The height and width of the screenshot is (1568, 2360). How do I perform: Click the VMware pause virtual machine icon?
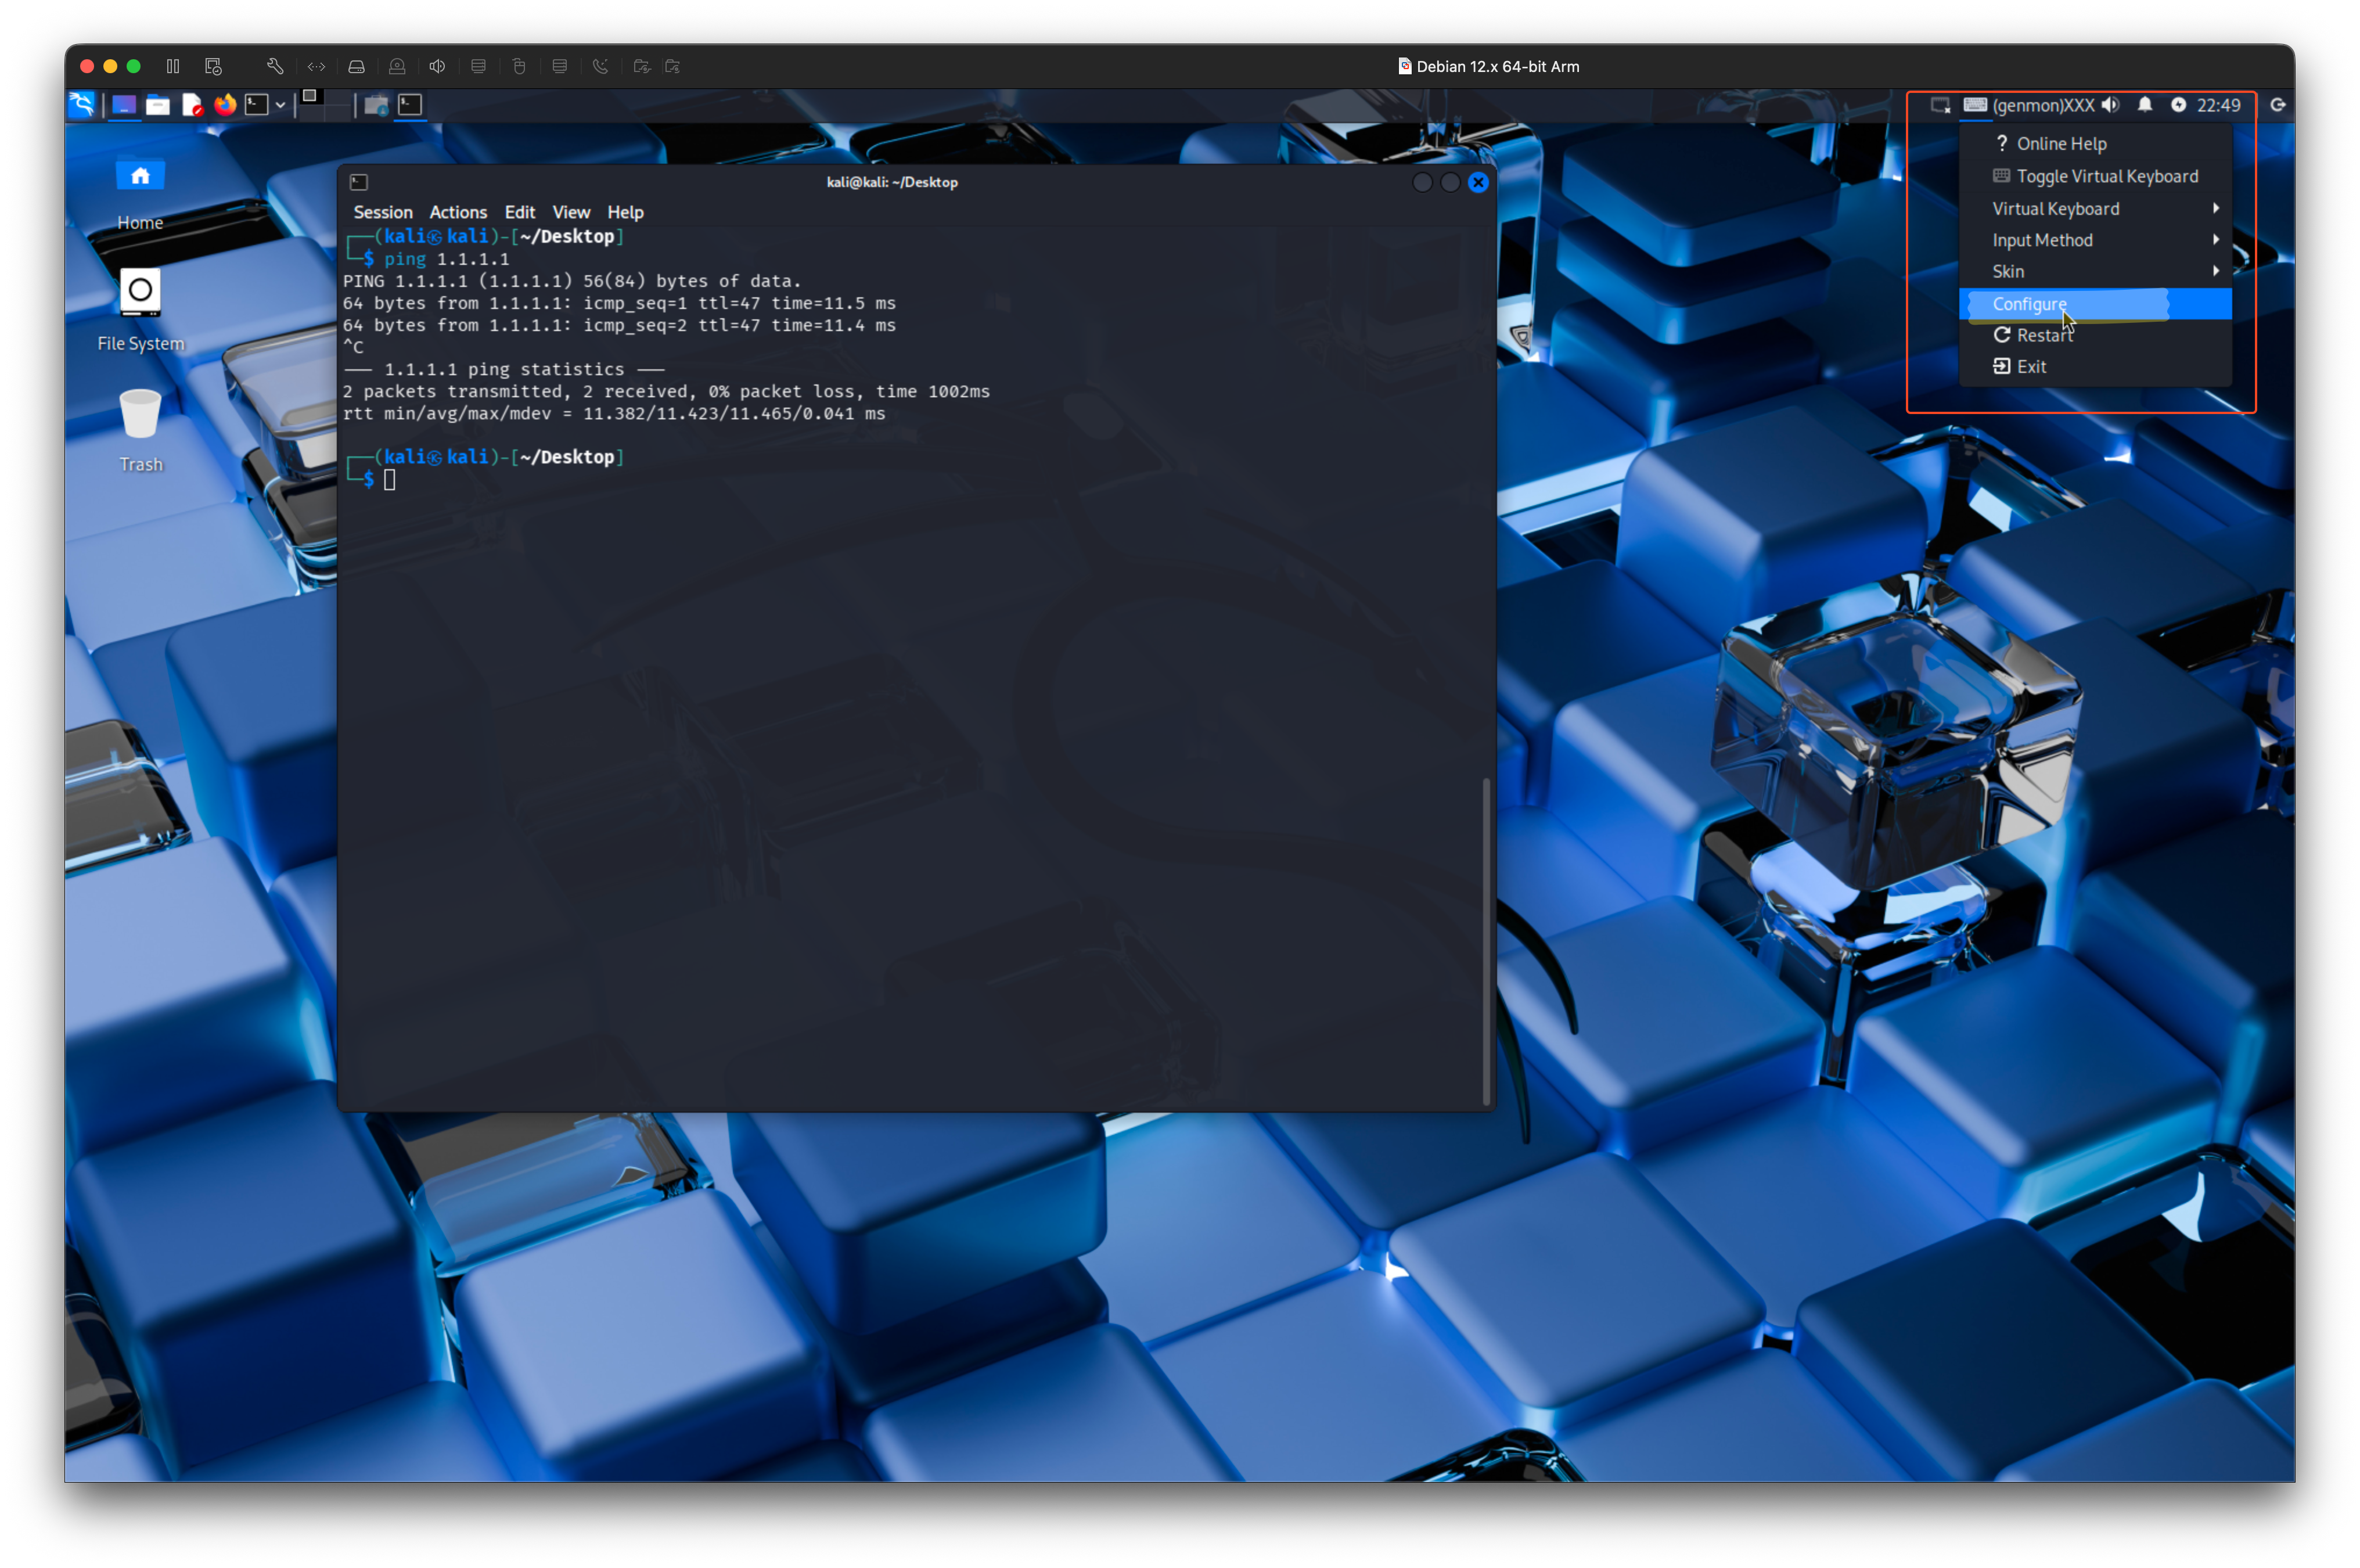click(x=173, y=66)
